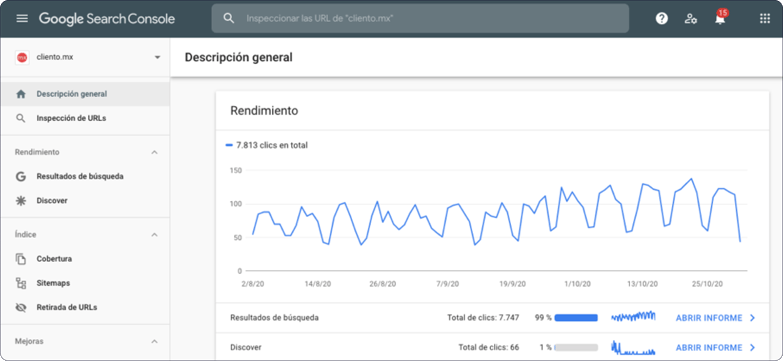Click the 13/10/20 date axis label
783x361 pixels.
[x=643, y=284]
